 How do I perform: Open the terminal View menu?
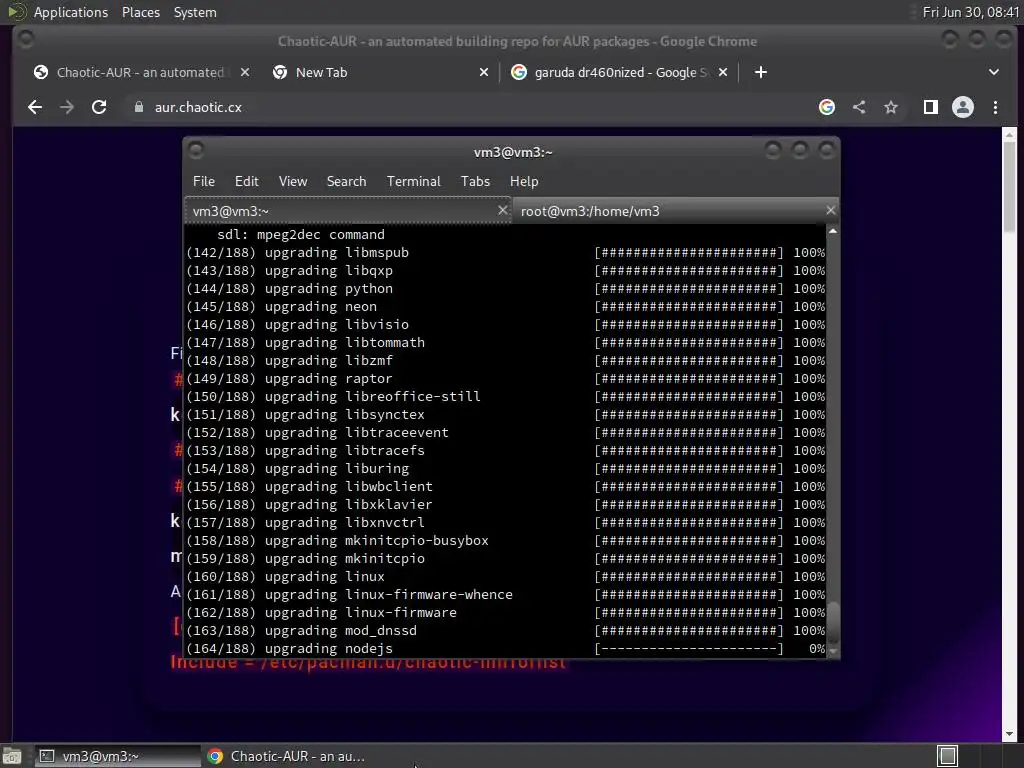293,182
